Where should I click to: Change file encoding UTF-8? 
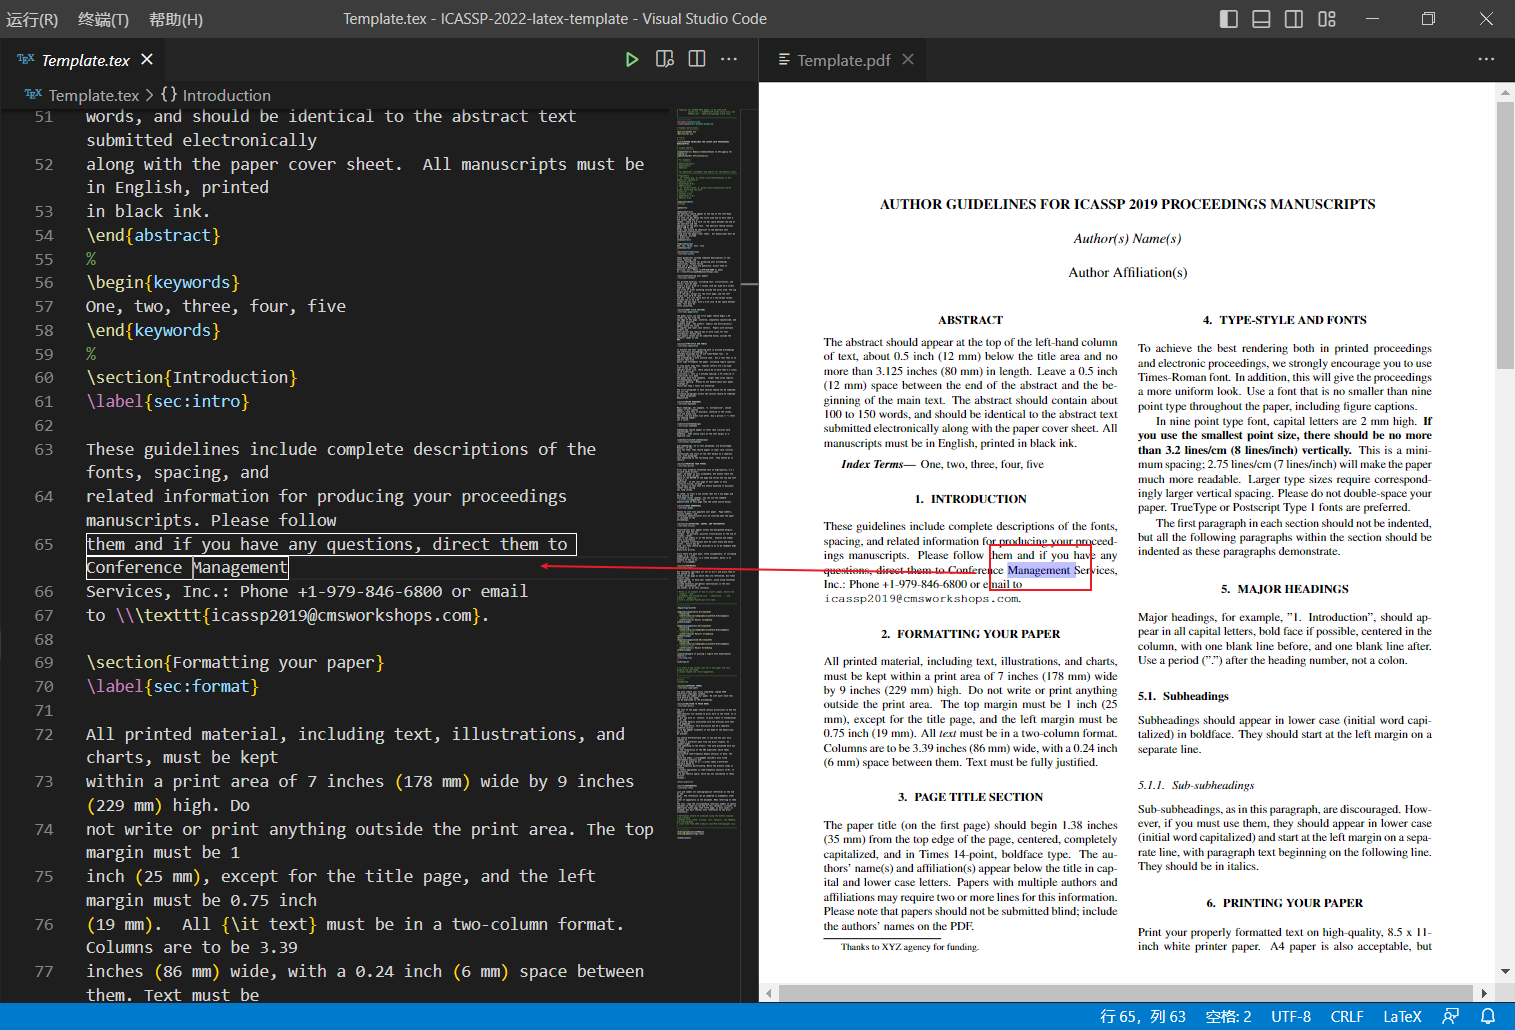(x=1291, y=1016)
